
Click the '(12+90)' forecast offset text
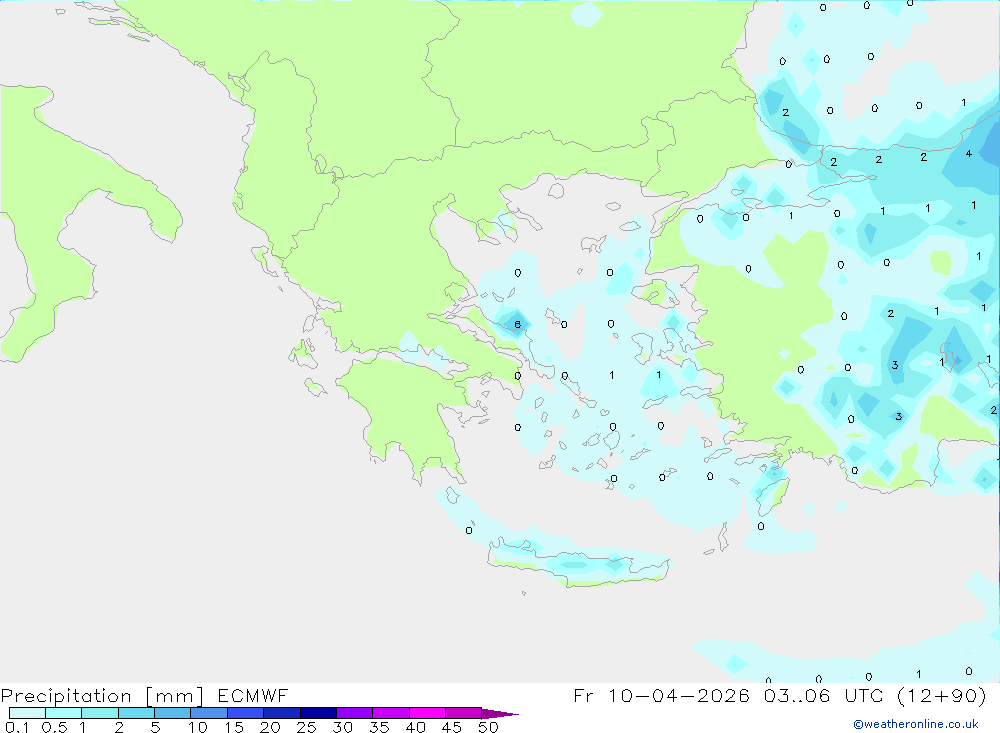[941, 695]
